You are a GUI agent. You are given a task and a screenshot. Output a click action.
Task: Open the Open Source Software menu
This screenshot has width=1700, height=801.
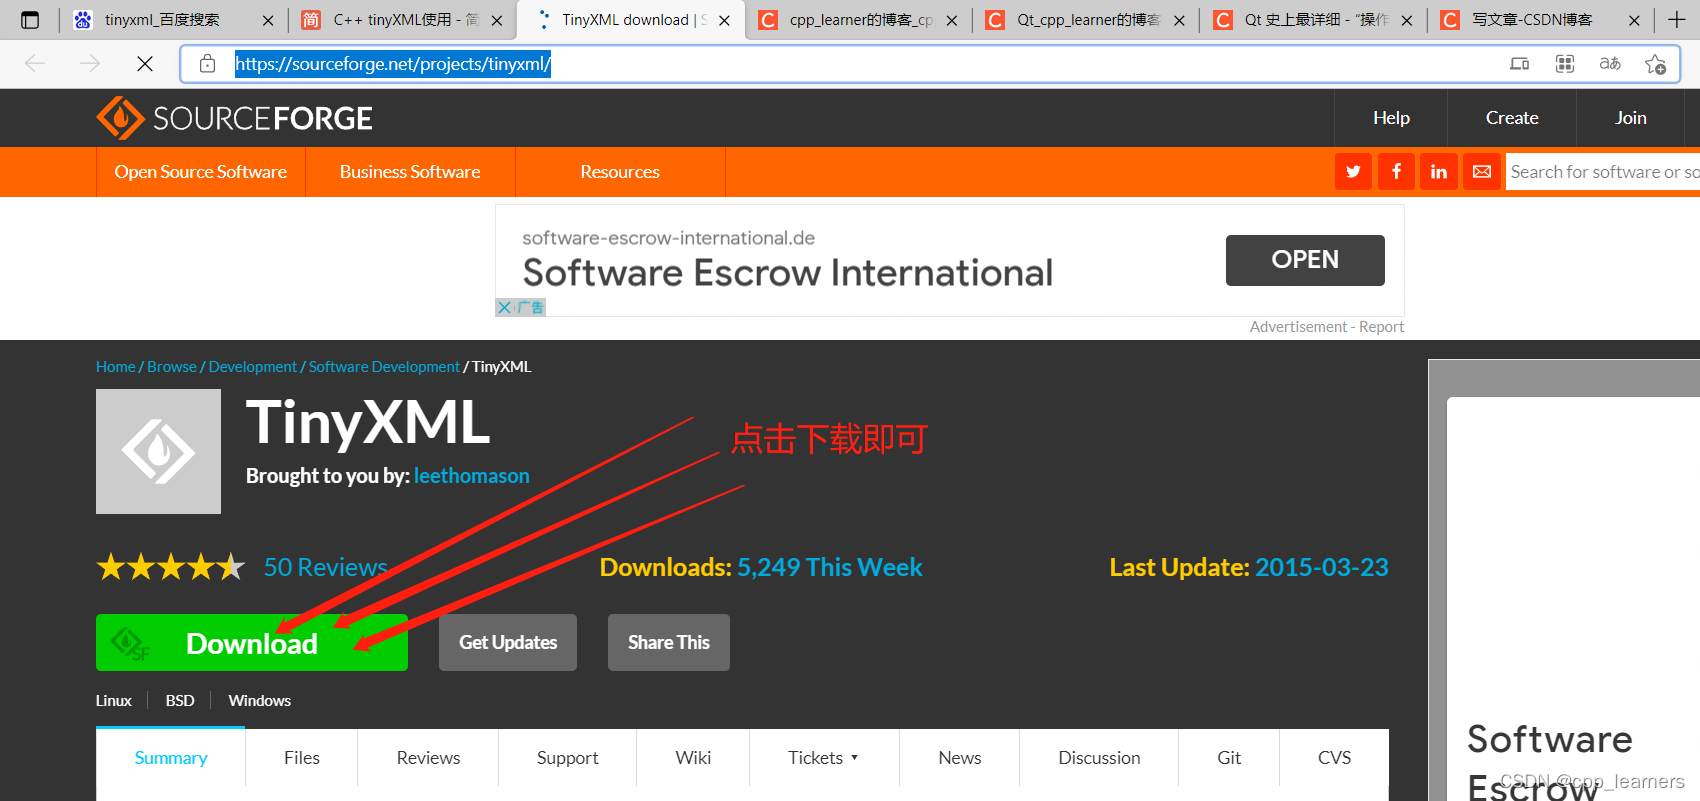coord(201,172)
